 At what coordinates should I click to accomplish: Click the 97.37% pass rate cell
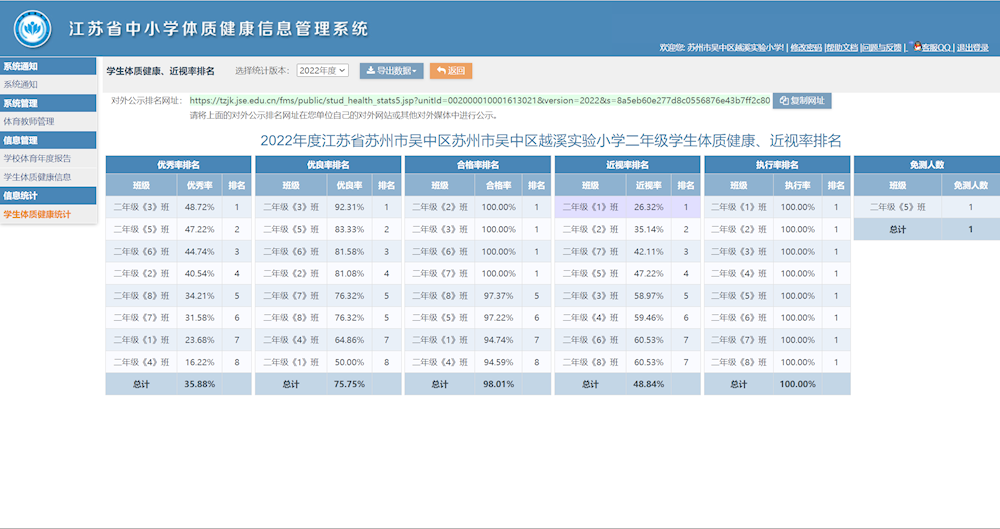(x=499, y=295)
